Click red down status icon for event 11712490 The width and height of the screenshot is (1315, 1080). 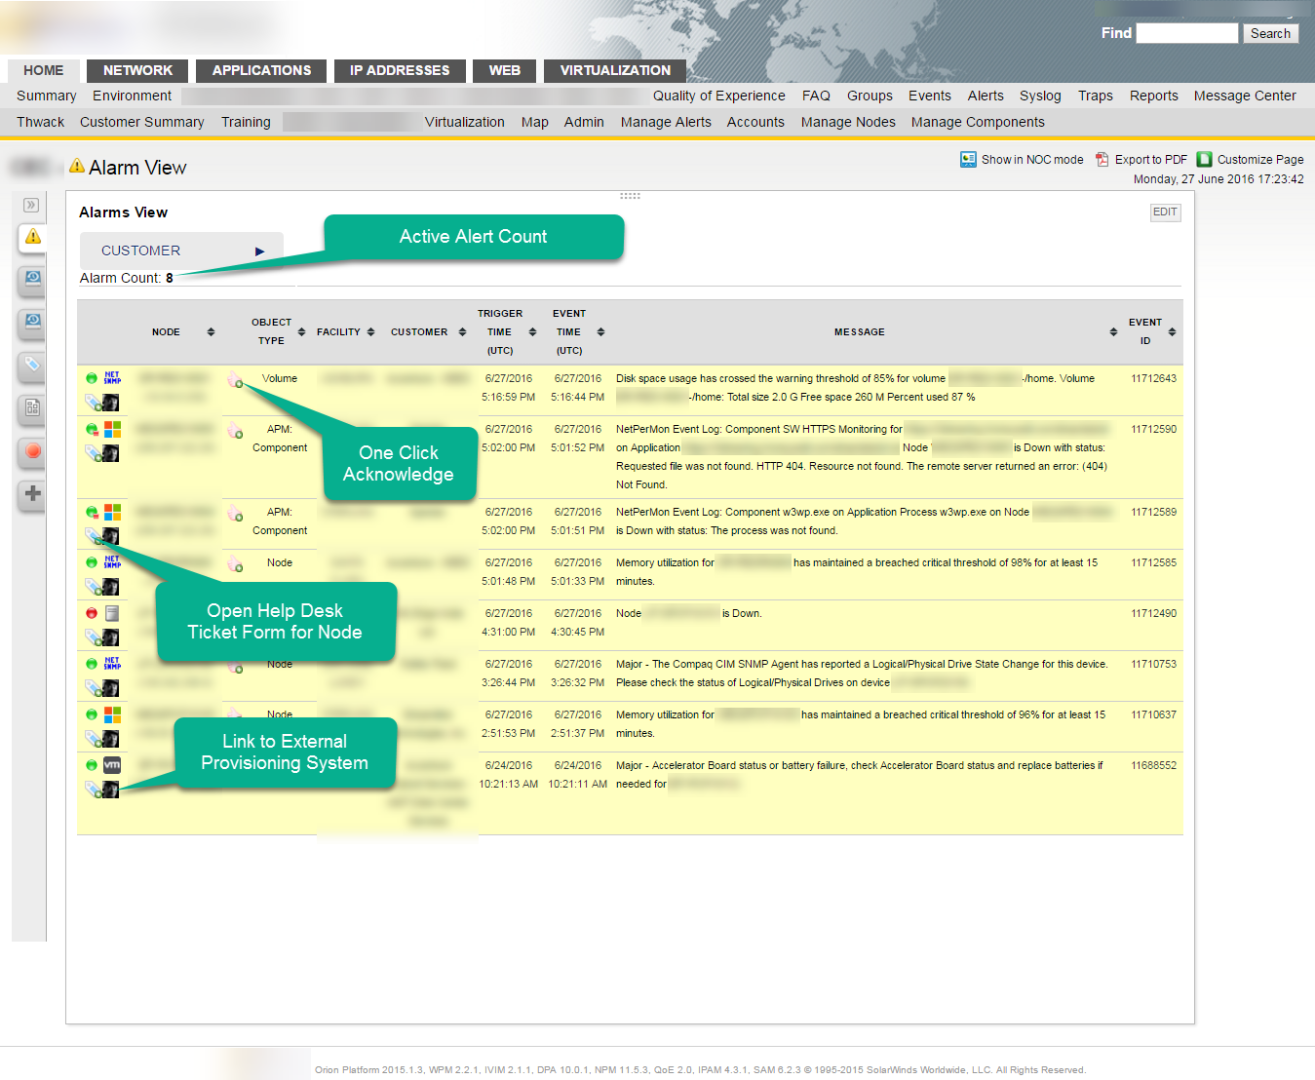pyautogui.click(x=91, y=613)
